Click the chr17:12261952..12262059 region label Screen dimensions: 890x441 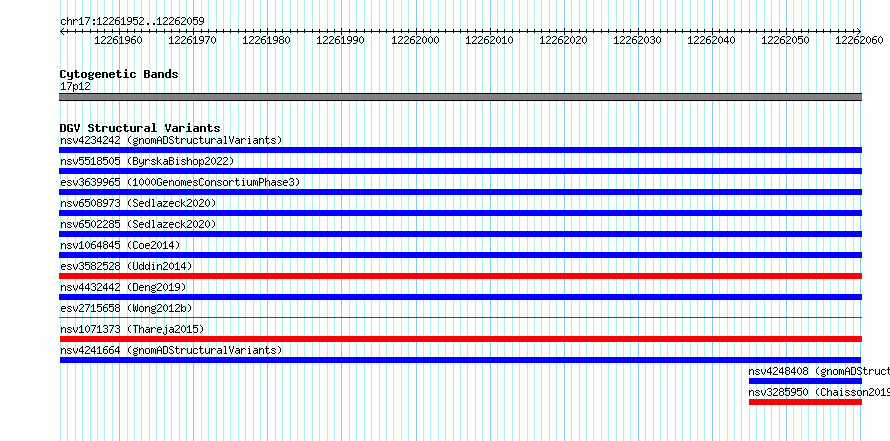click(132, 22)
